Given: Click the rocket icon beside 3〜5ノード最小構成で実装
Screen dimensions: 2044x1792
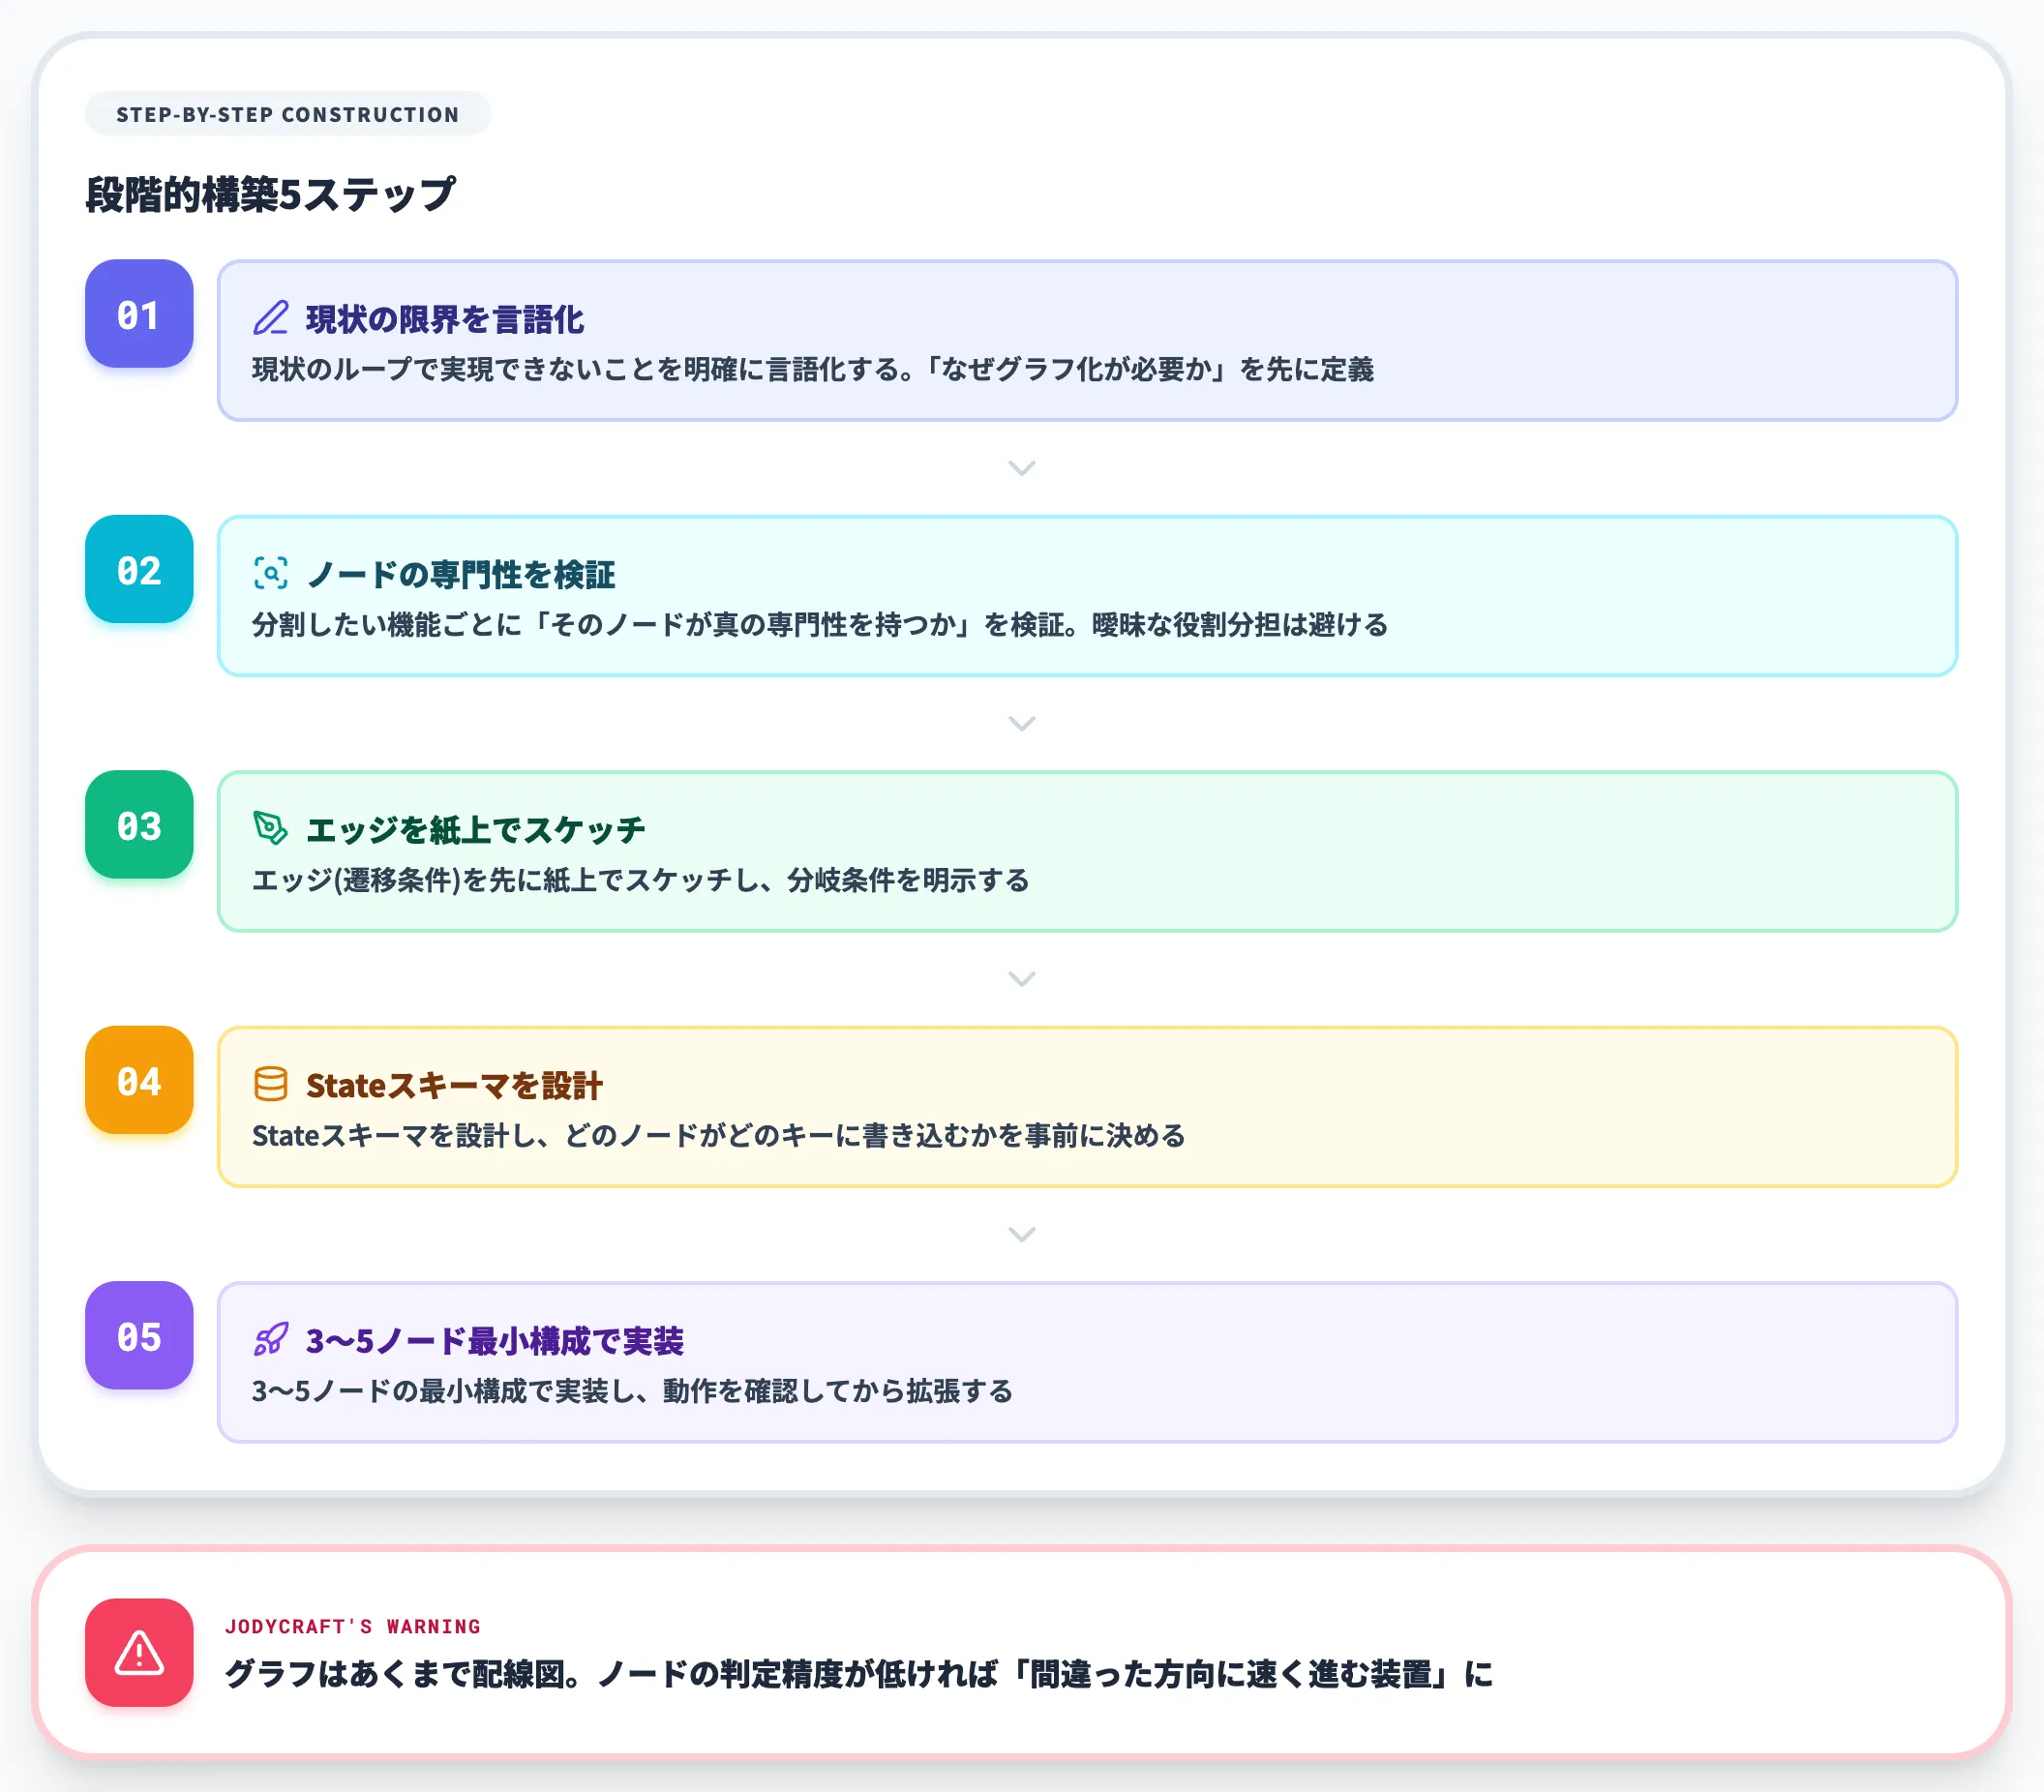Looking at the screenshot, I should click(x=271, y=1339).
